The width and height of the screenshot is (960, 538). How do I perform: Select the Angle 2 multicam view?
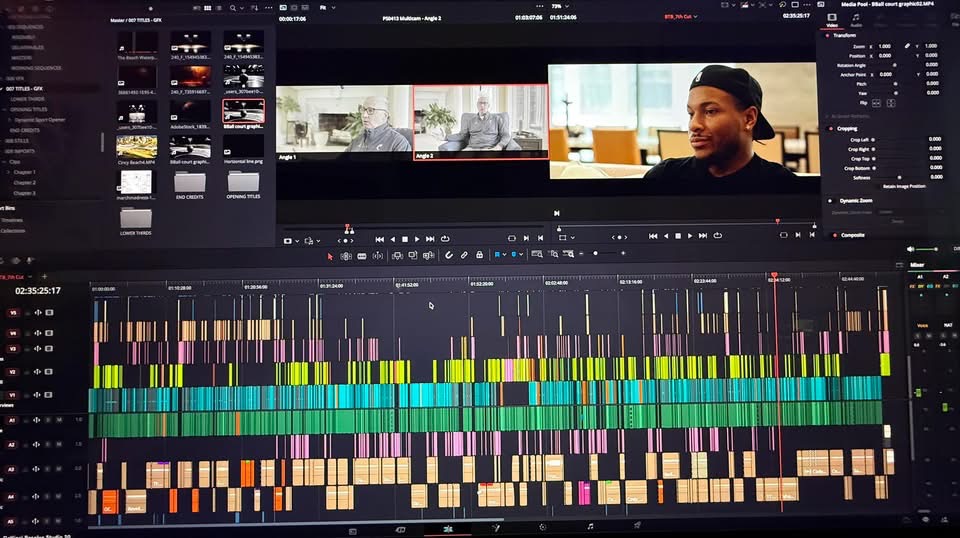[x=481, y=122]
